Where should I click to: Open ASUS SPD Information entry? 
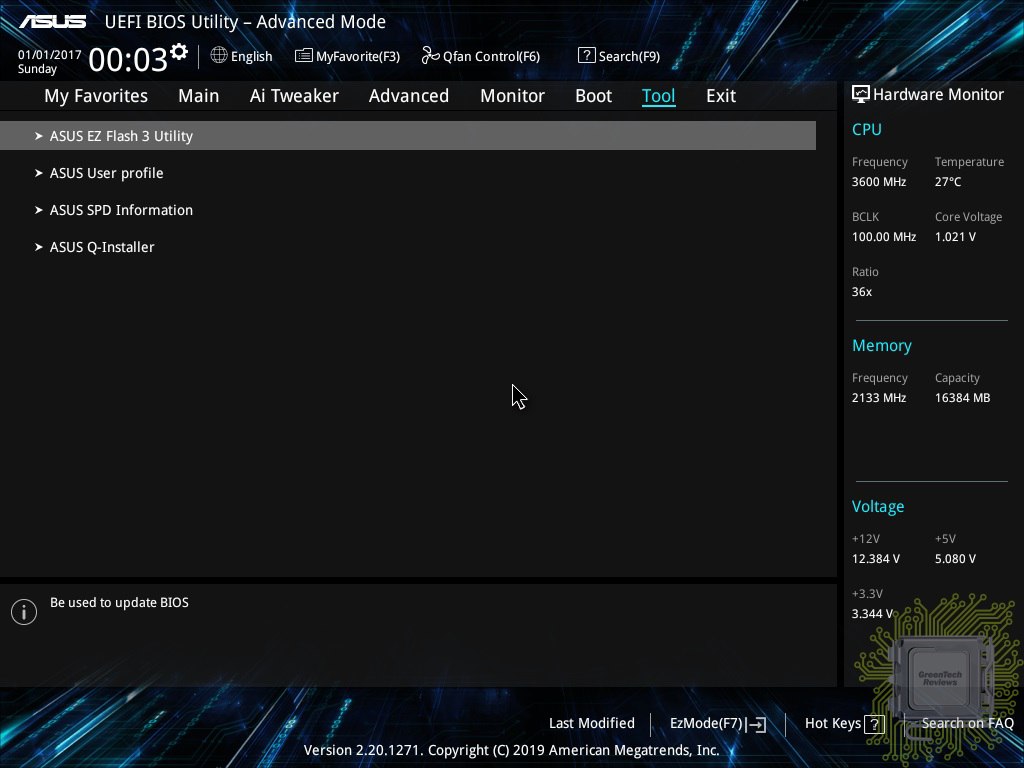(x=121, y=210)
